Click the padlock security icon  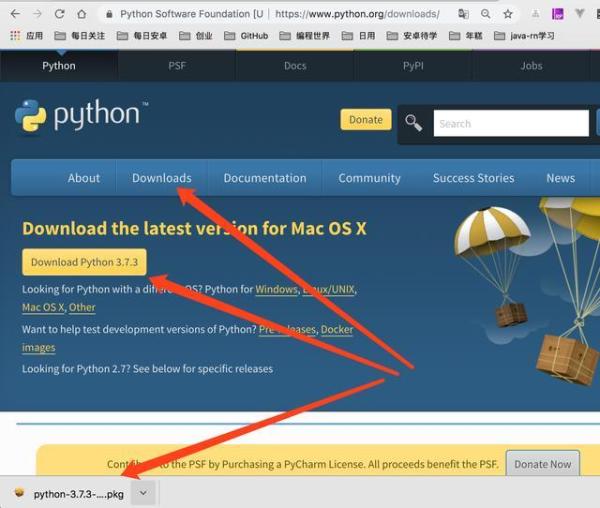pos(109,15)
